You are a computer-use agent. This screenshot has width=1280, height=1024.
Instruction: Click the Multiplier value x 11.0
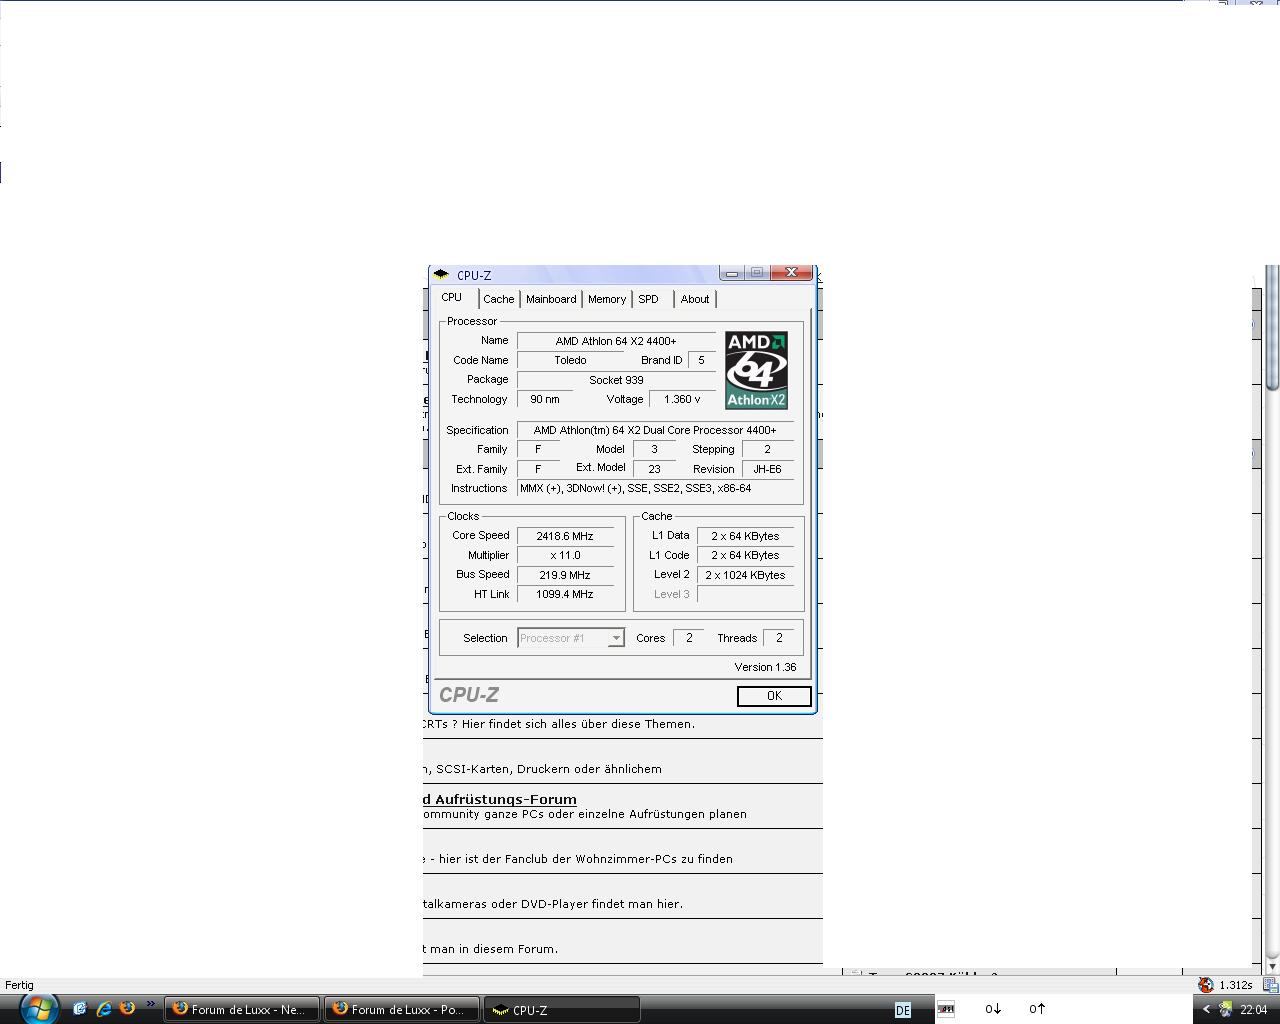coord(565,555)
